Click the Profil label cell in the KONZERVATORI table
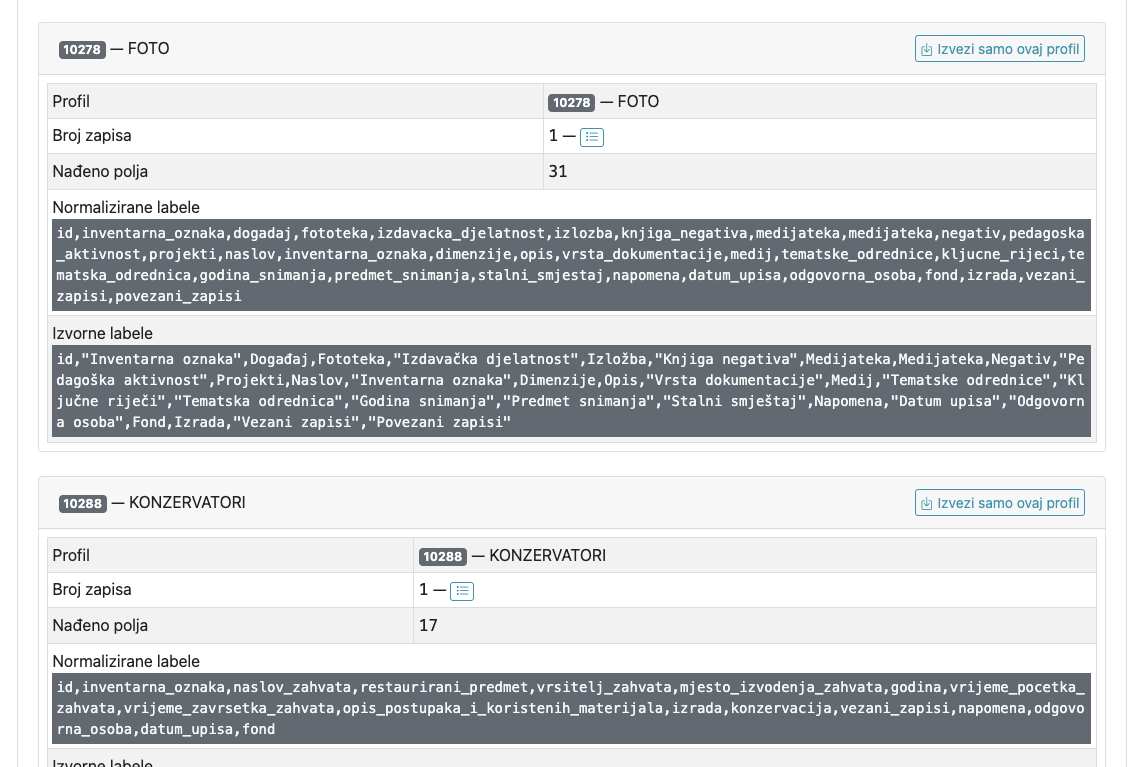 pyautogui.click(x=230, y=556)
